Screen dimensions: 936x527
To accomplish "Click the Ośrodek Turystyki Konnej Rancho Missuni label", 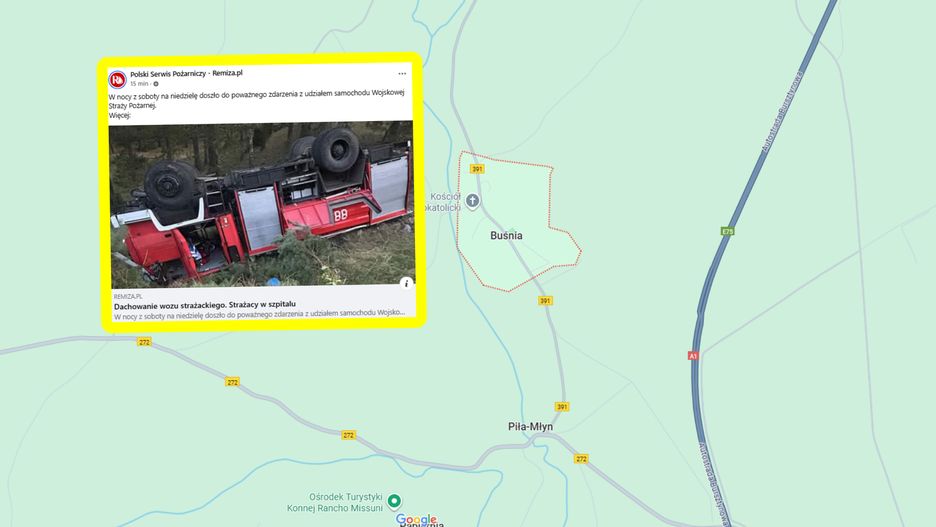I will 335,503.
